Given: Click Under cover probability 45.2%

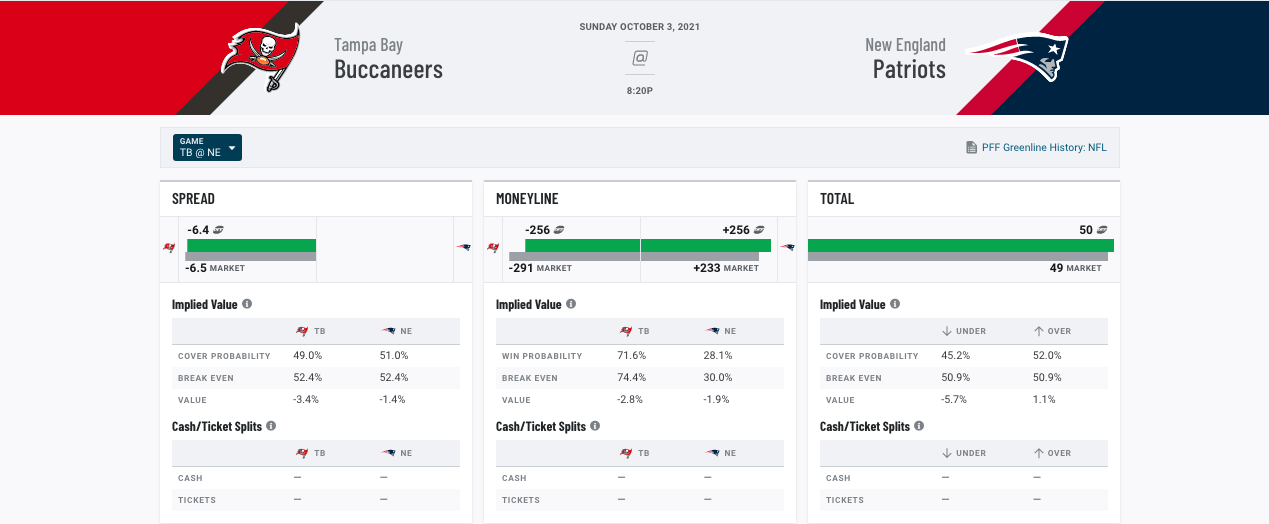Looking at the screenshot, I should tap(956, 355).
